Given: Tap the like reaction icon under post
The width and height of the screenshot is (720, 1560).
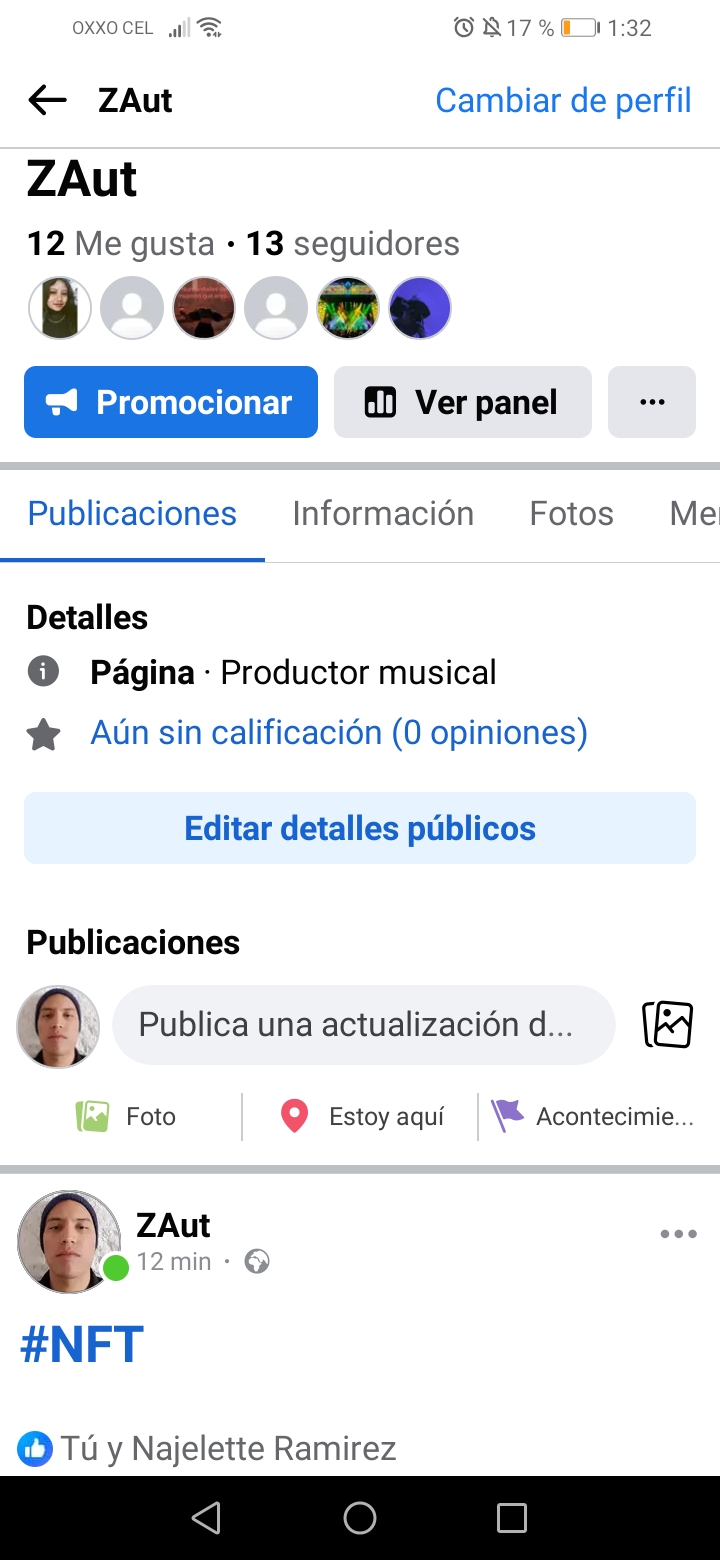Looking at the screenshot, I should click(x=35, y=1448).
